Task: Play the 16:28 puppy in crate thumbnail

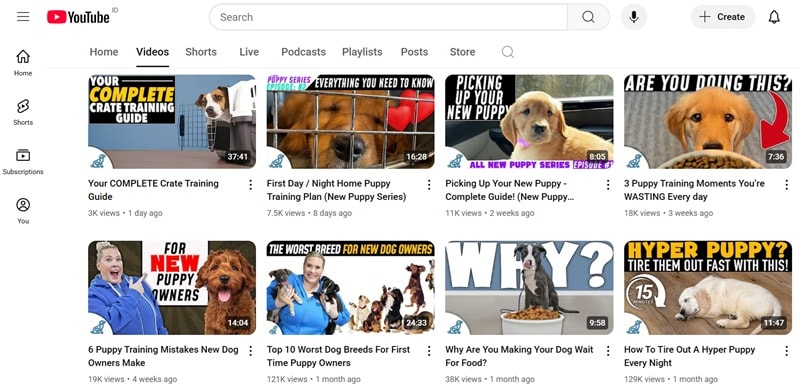Action: 351,121
